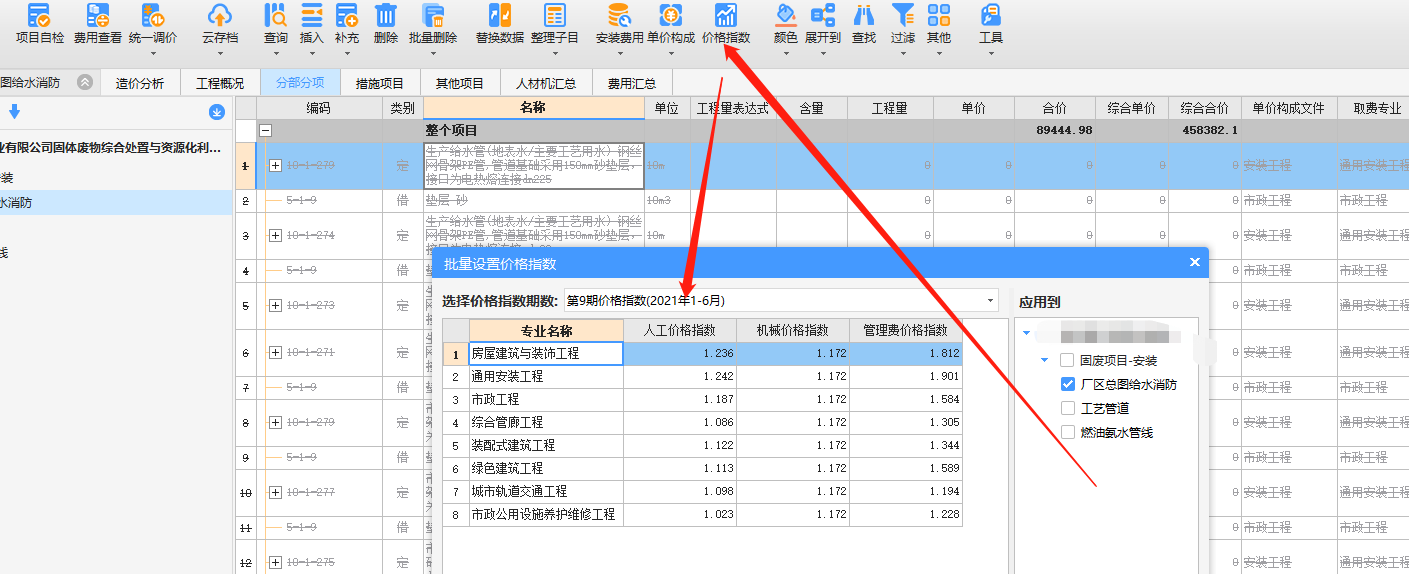
Task: Select the 绿色建筑工程 row
Action: (x=703, y=468)
